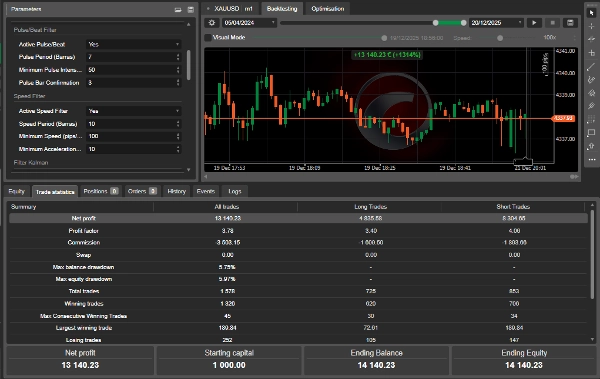This screenshot has height=379, width=600.
Task: Open Active Pulse/Beat dropdown
Action: pos(134,44)
